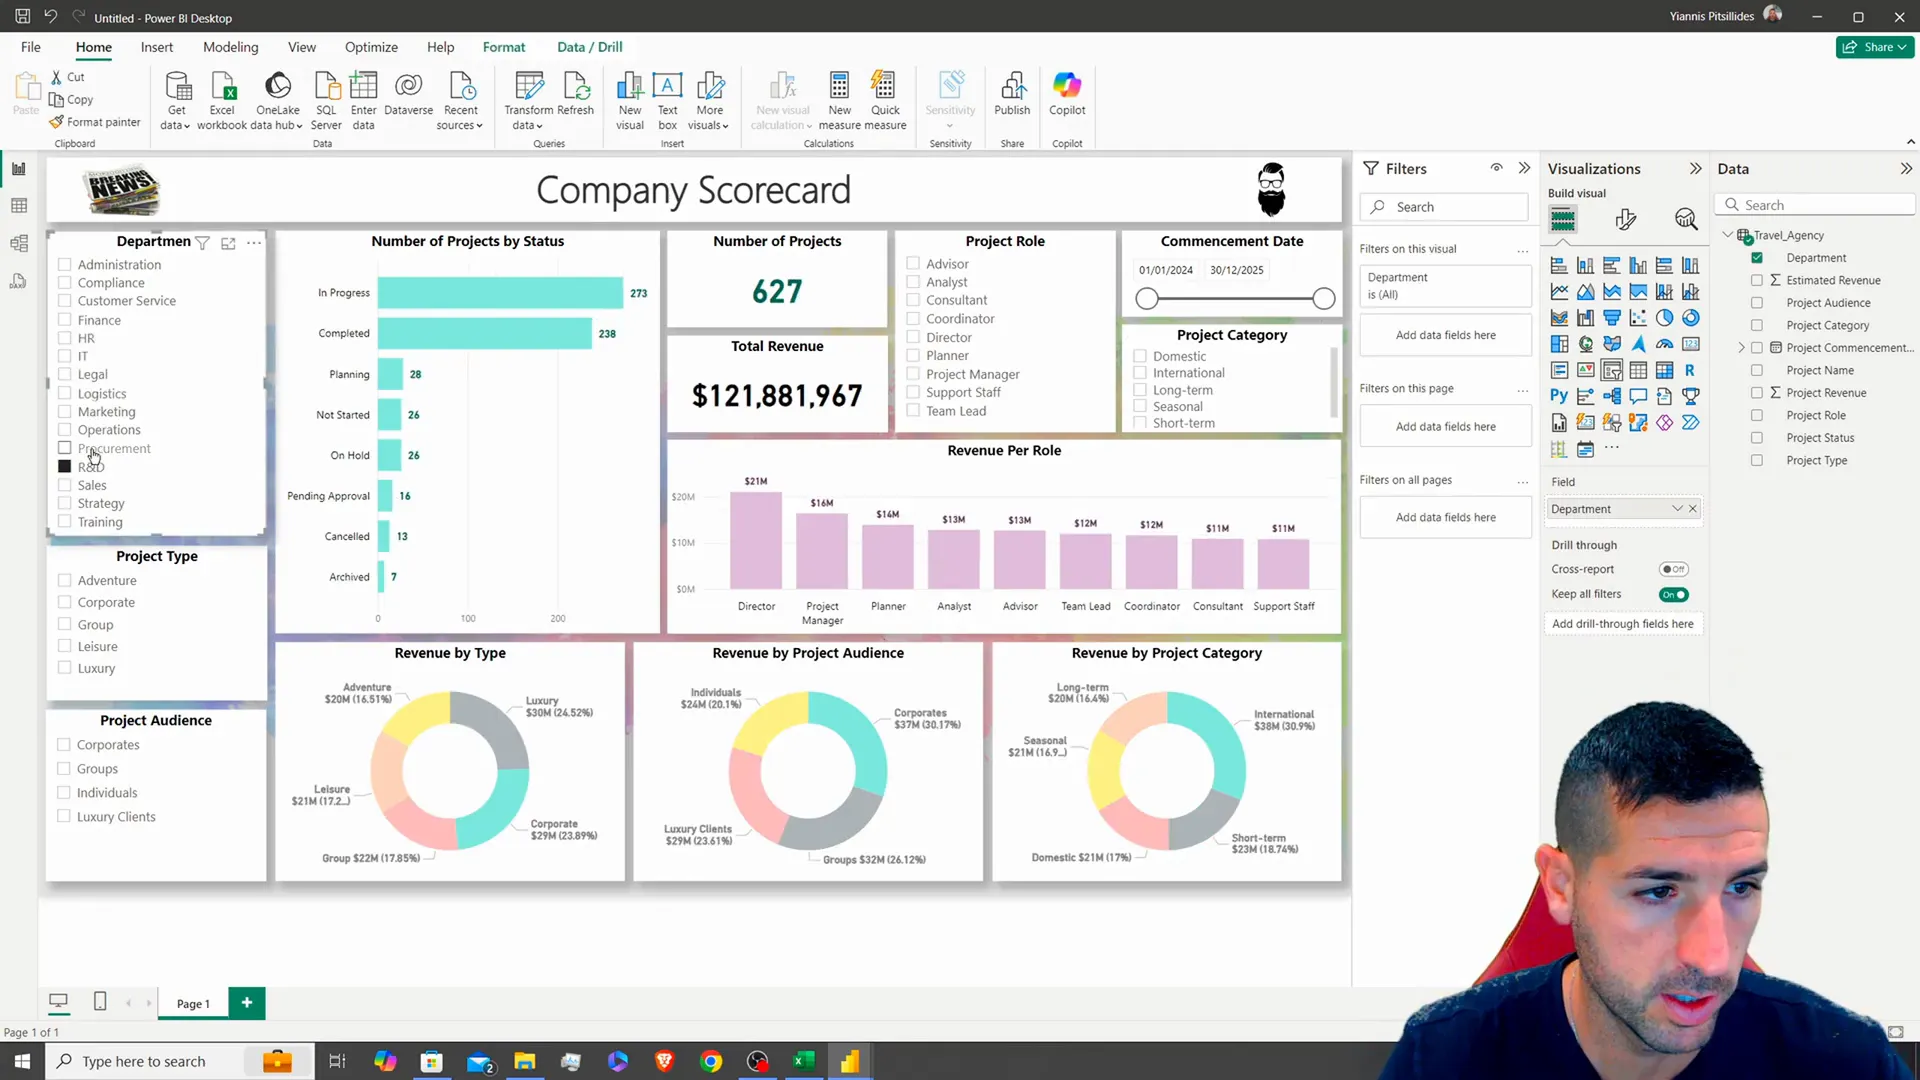The width and height of the screenshot is (1920, 1080).
Task: Enable the Luxury project type checkbox
Action: click(65, 669)
